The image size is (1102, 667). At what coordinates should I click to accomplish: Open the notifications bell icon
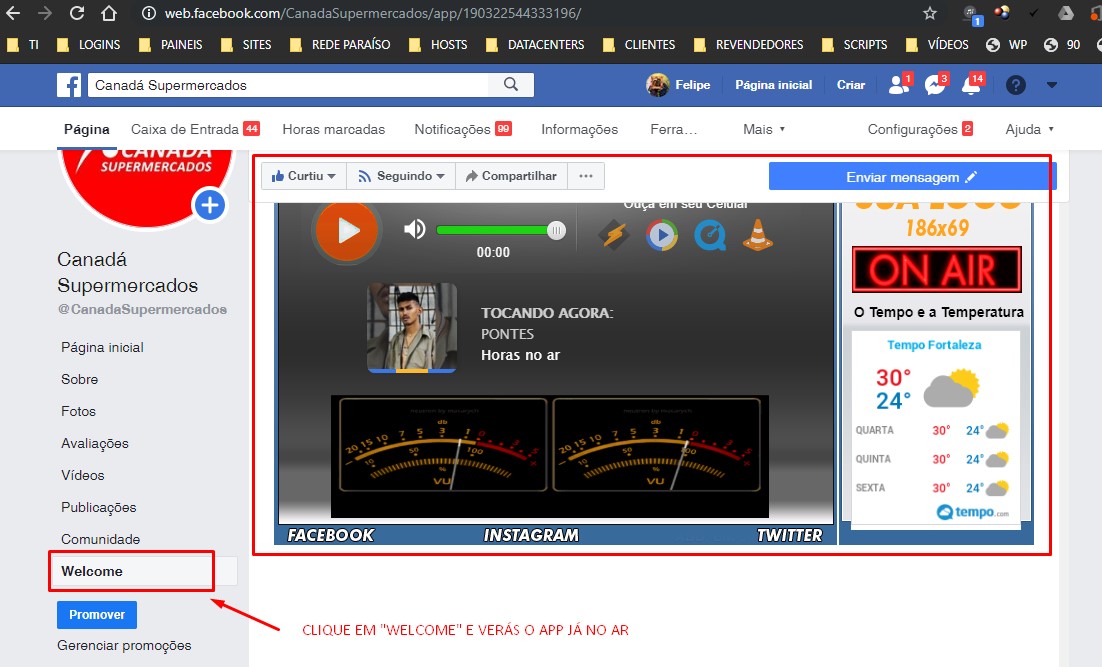[970, 85]
